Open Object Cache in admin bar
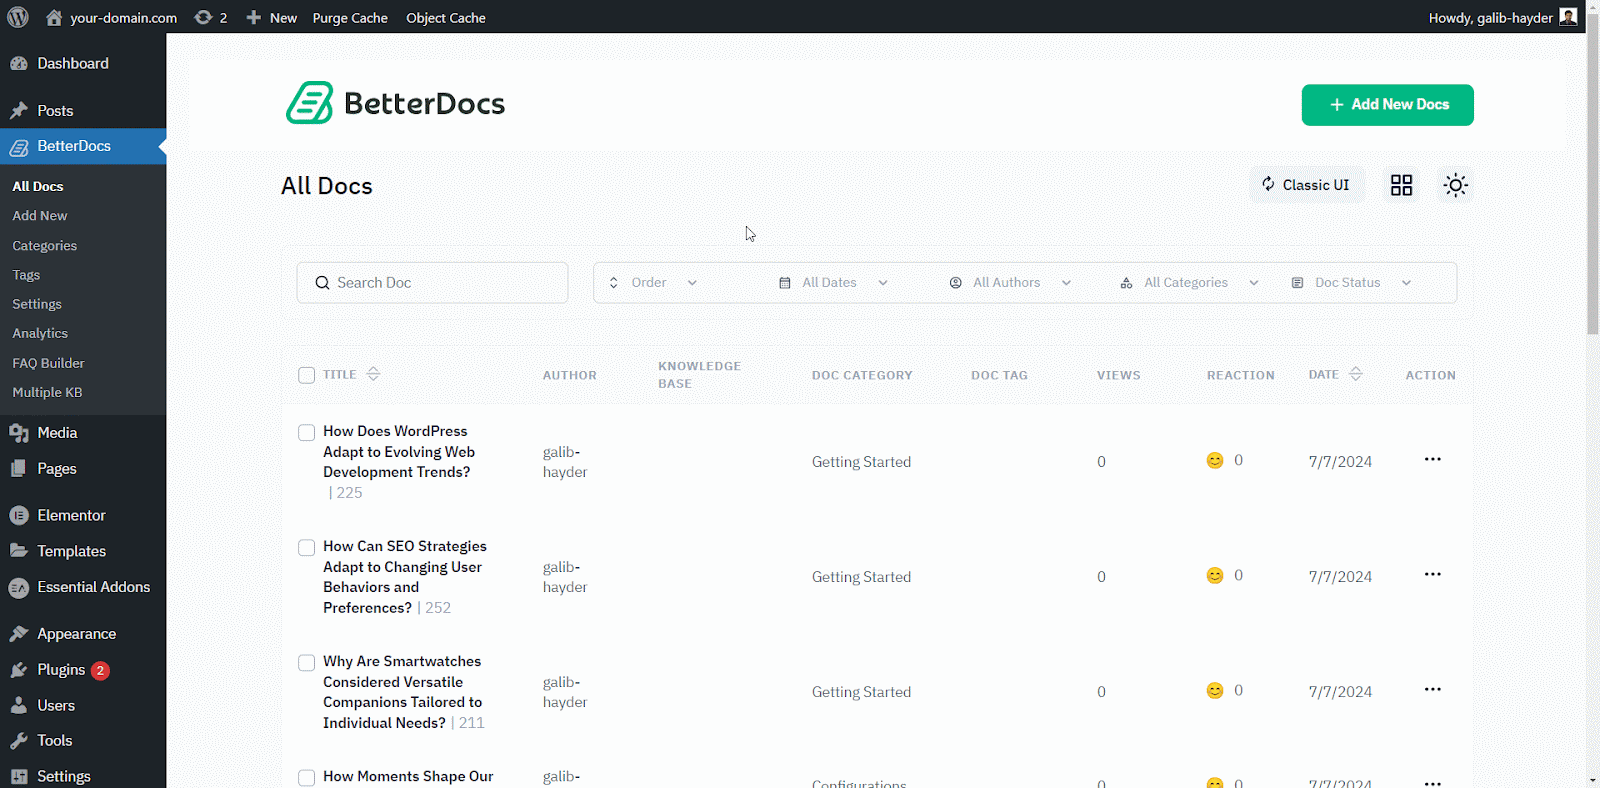Viewport: 1600px width, 788px height. coord(446,18)
